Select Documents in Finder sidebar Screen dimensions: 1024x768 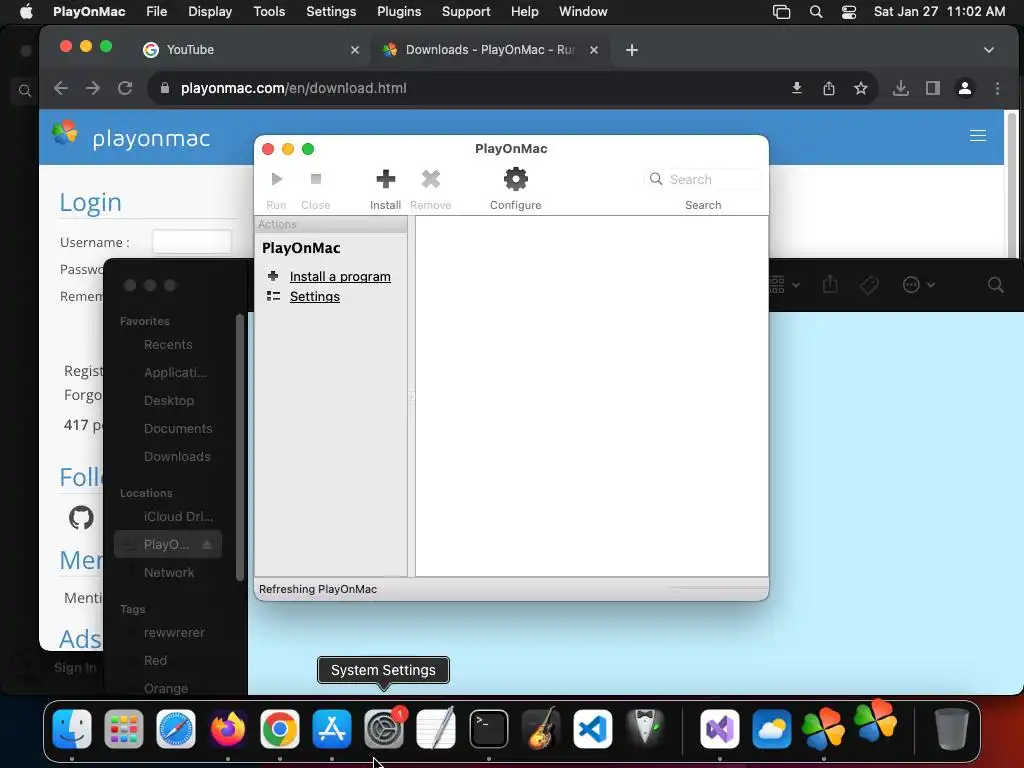[x=178, y=428]
